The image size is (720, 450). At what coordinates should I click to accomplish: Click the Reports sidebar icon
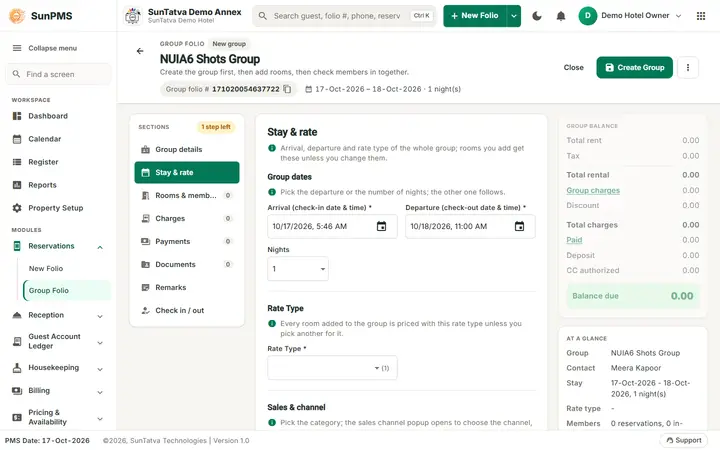[x=17, y=185]
